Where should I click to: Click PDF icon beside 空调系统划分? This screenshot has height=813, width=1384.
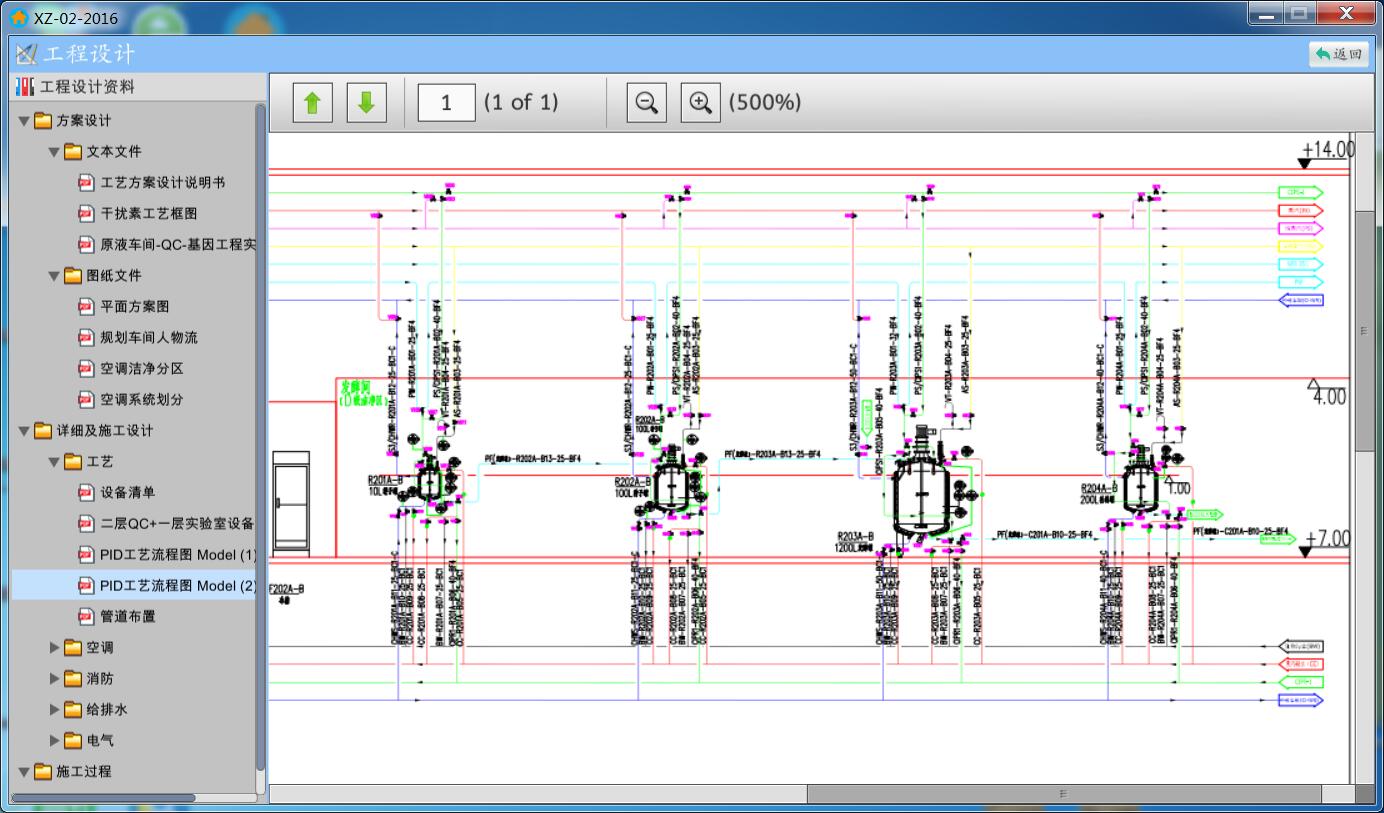pos(86,400)
